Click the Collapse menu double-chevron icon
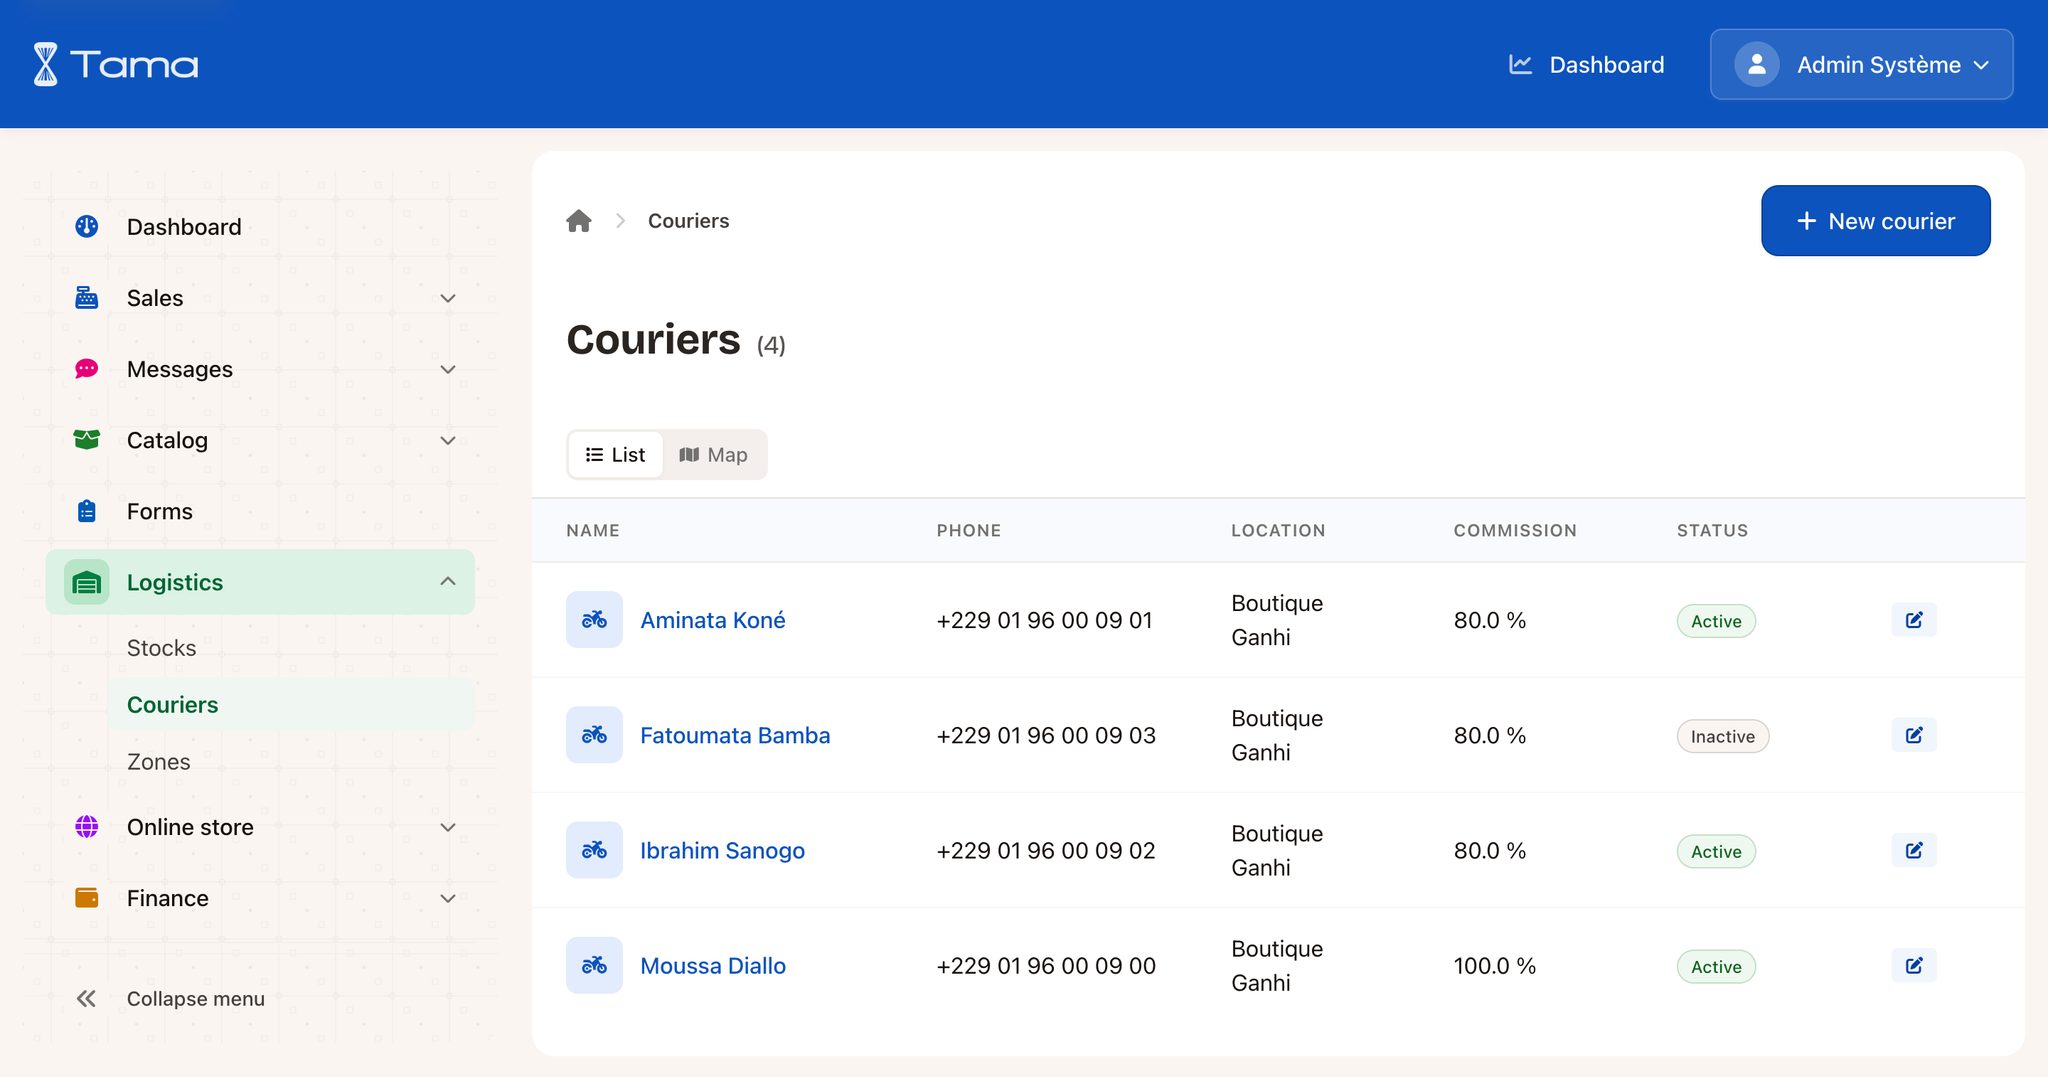The width and height of the screenshot is (2048, 1077). coord(86,998)
